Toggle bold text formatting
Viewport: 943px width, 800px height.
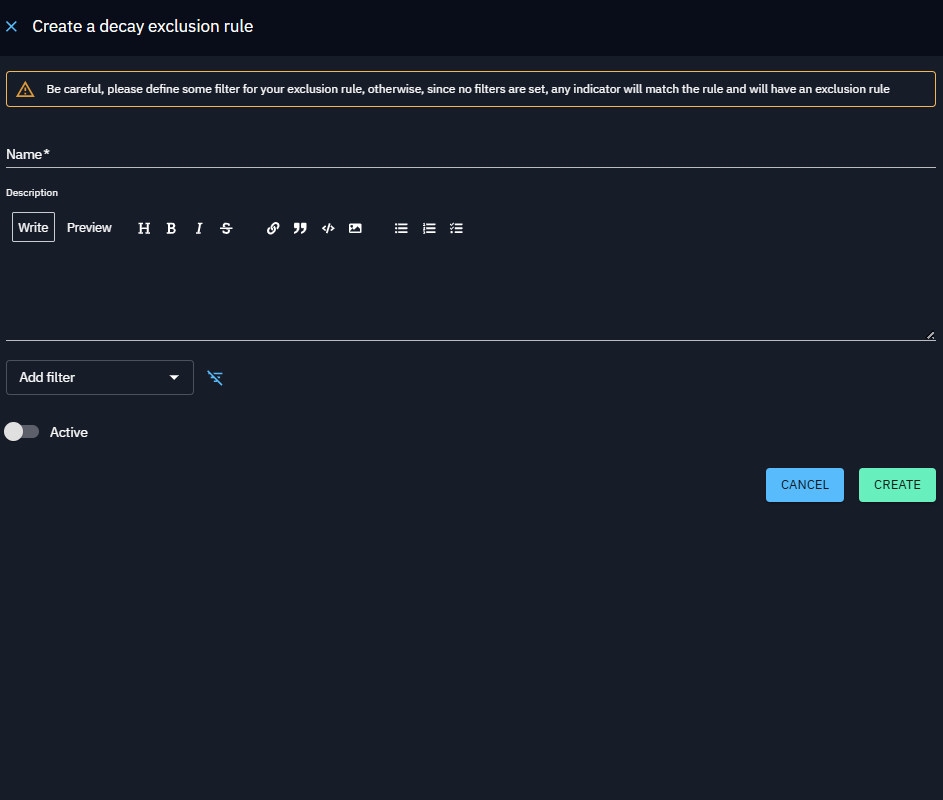(x=171, y=228)
